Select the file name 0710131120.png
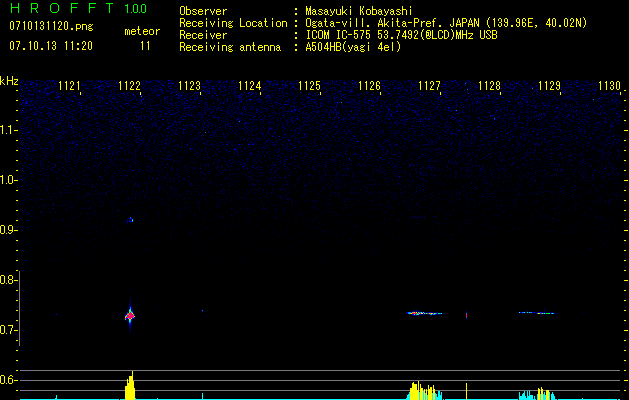Screen dimensions: 629x400 pos(51,26)
